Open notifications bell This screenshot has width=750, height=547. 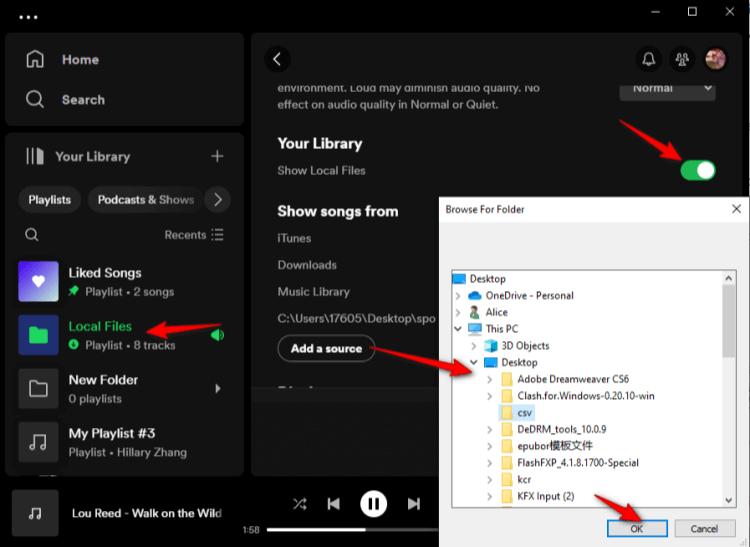point(649,59)
